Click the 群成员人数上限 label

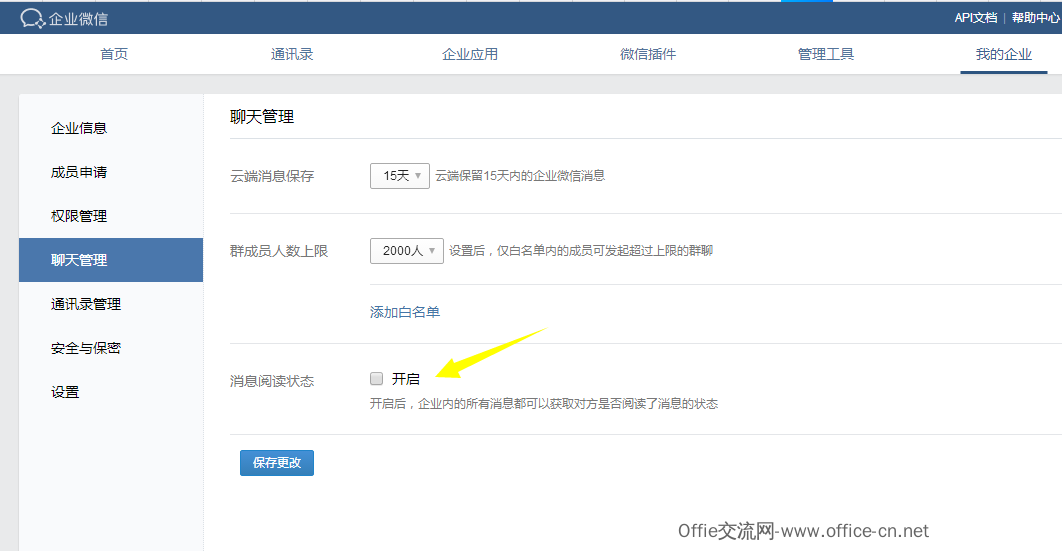(x=279, y=251)
